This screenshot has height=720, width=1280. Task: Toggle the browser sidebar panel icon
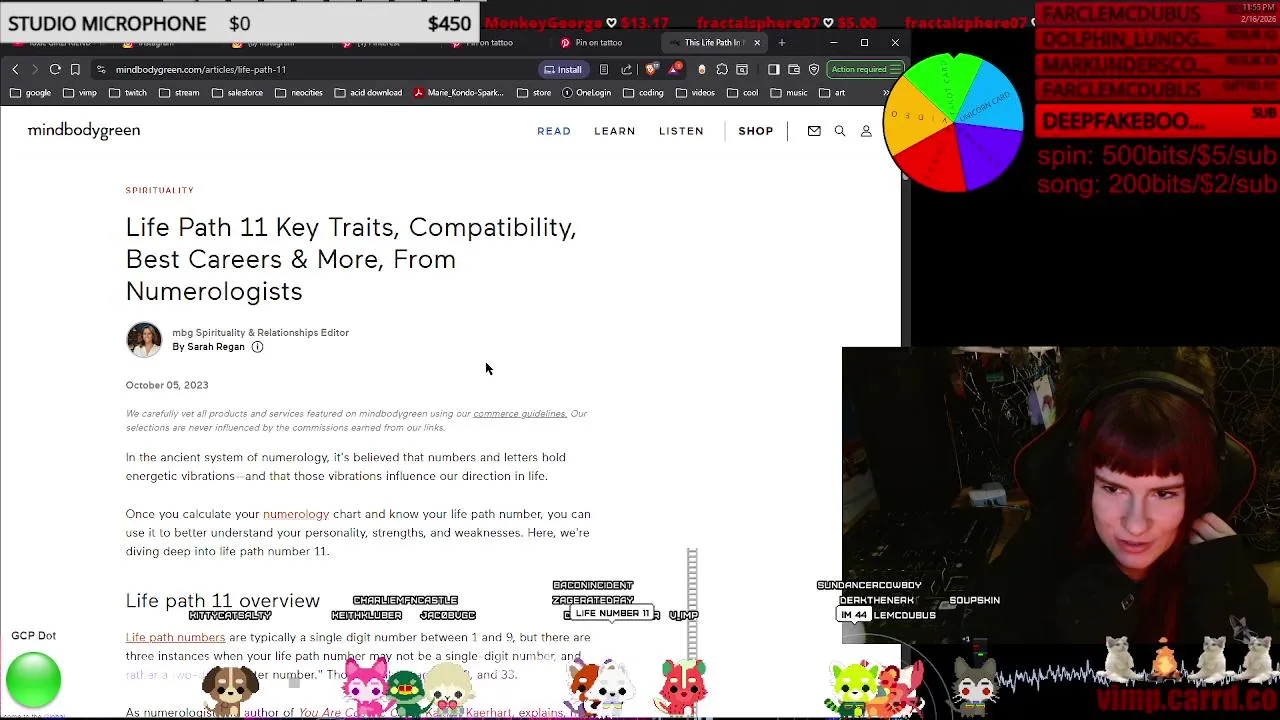click(773, 69)
